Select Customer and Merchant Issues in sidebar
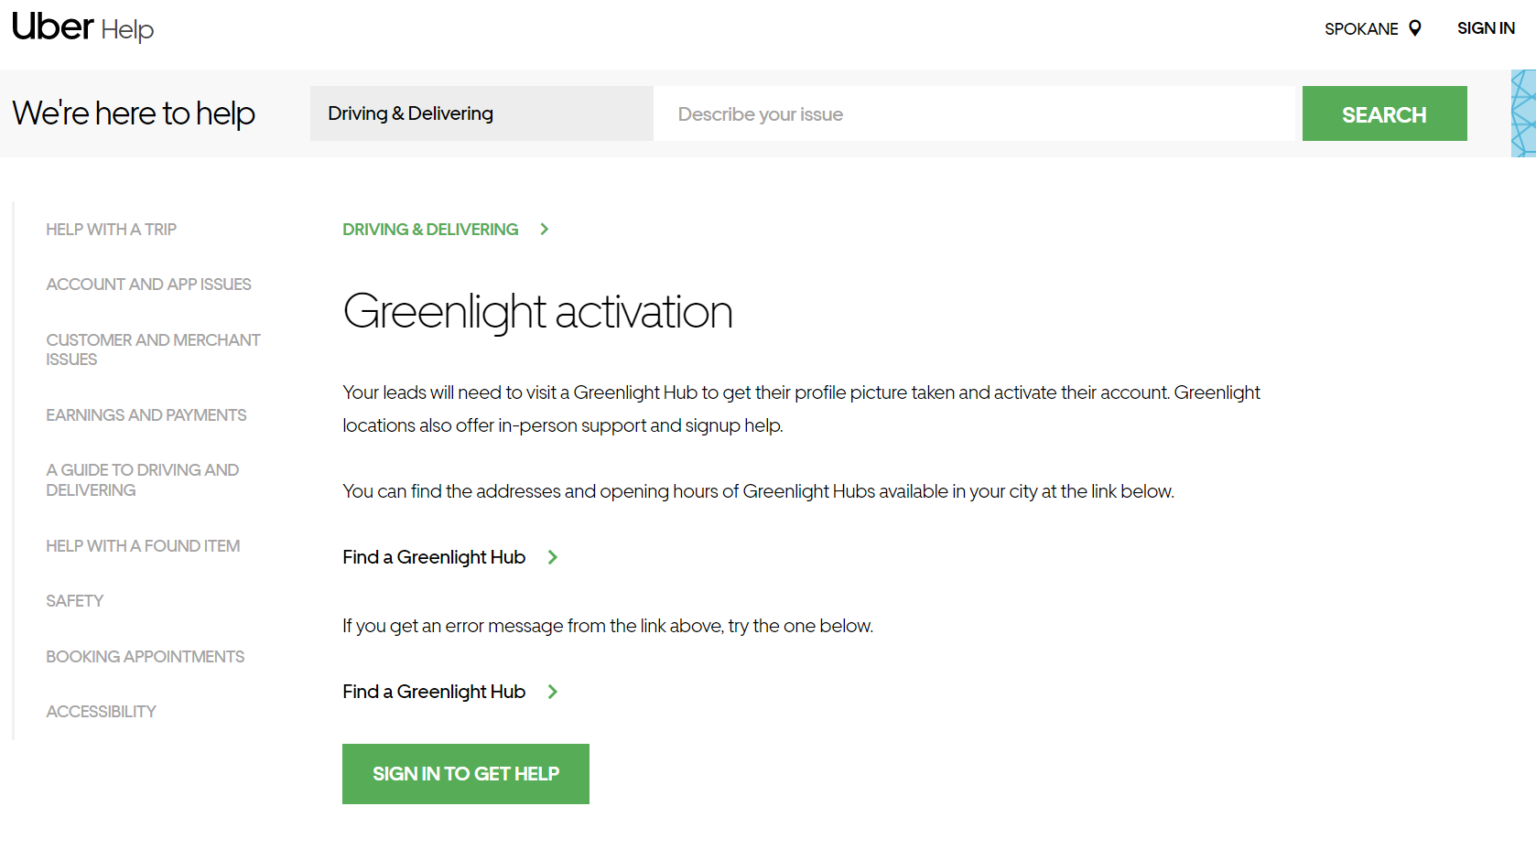 click(152, 349)
